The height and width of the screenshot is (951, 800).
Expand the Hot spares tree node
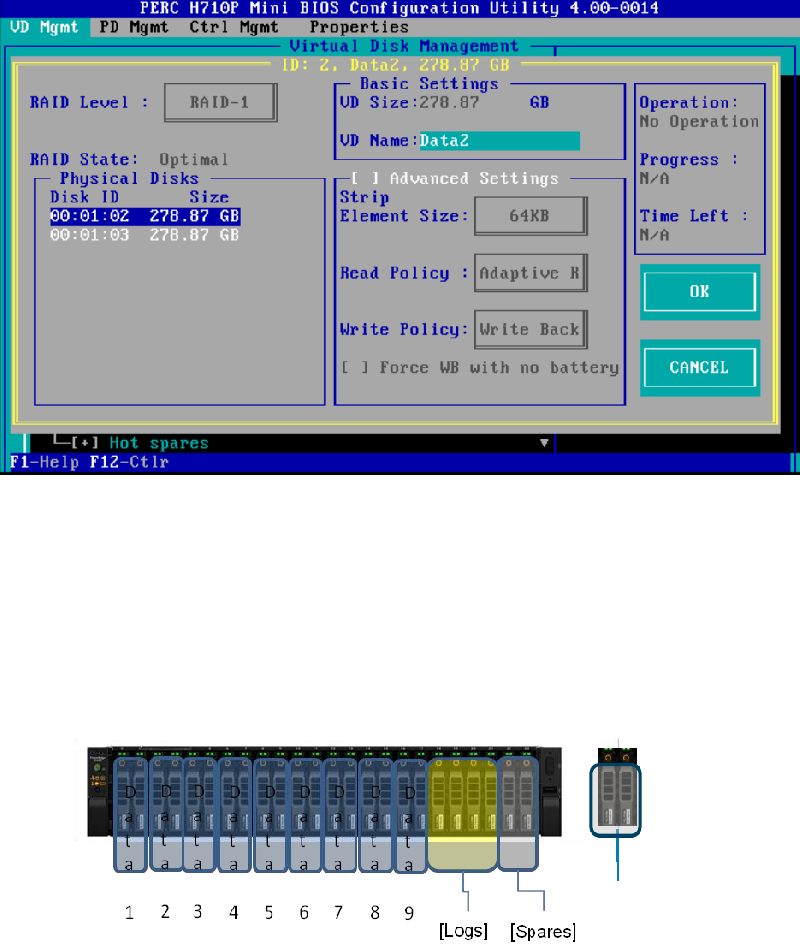pos(85,443)
